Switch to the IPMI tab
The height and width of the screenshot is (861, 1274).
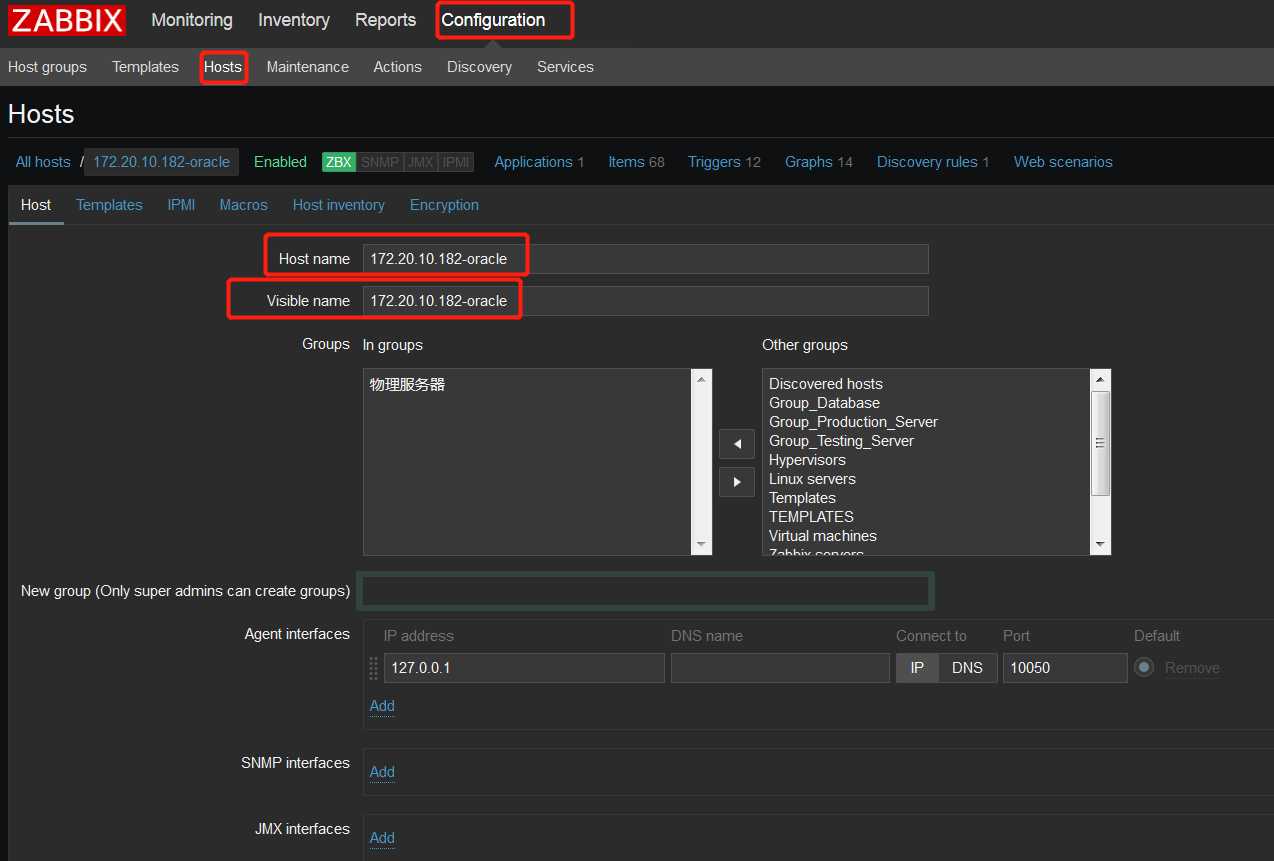[x=181, y=205]
